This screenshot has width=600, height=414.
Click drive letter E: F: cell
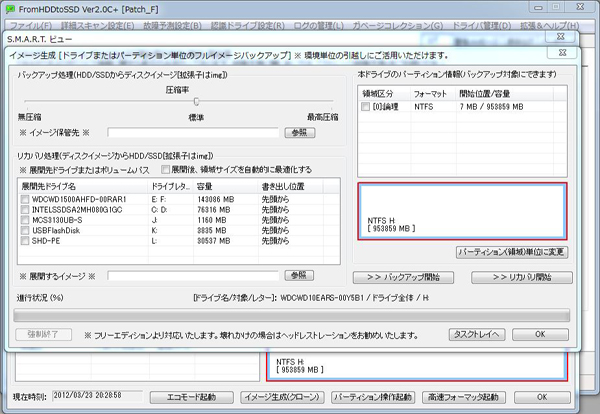click(x=159, y=199)
